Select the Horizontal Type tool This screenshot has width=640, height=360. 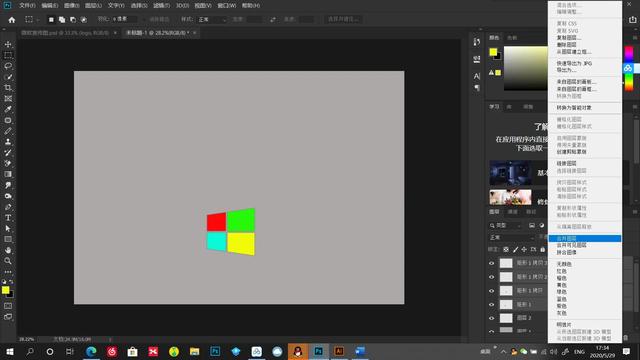pyautogui.click(x=8, y=218)
